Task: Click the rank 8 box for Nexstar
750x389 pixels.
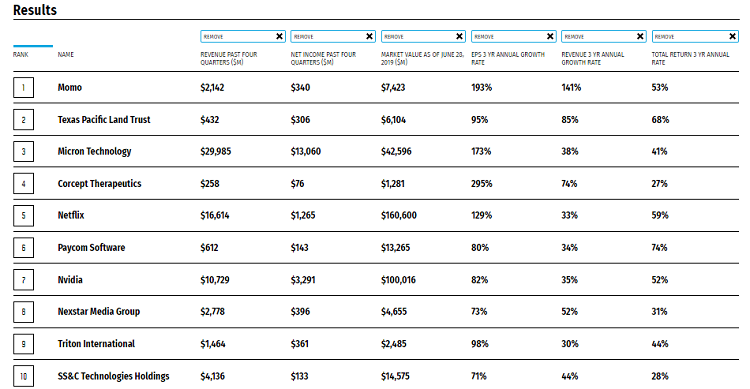Action: click(x=23, y=312)
